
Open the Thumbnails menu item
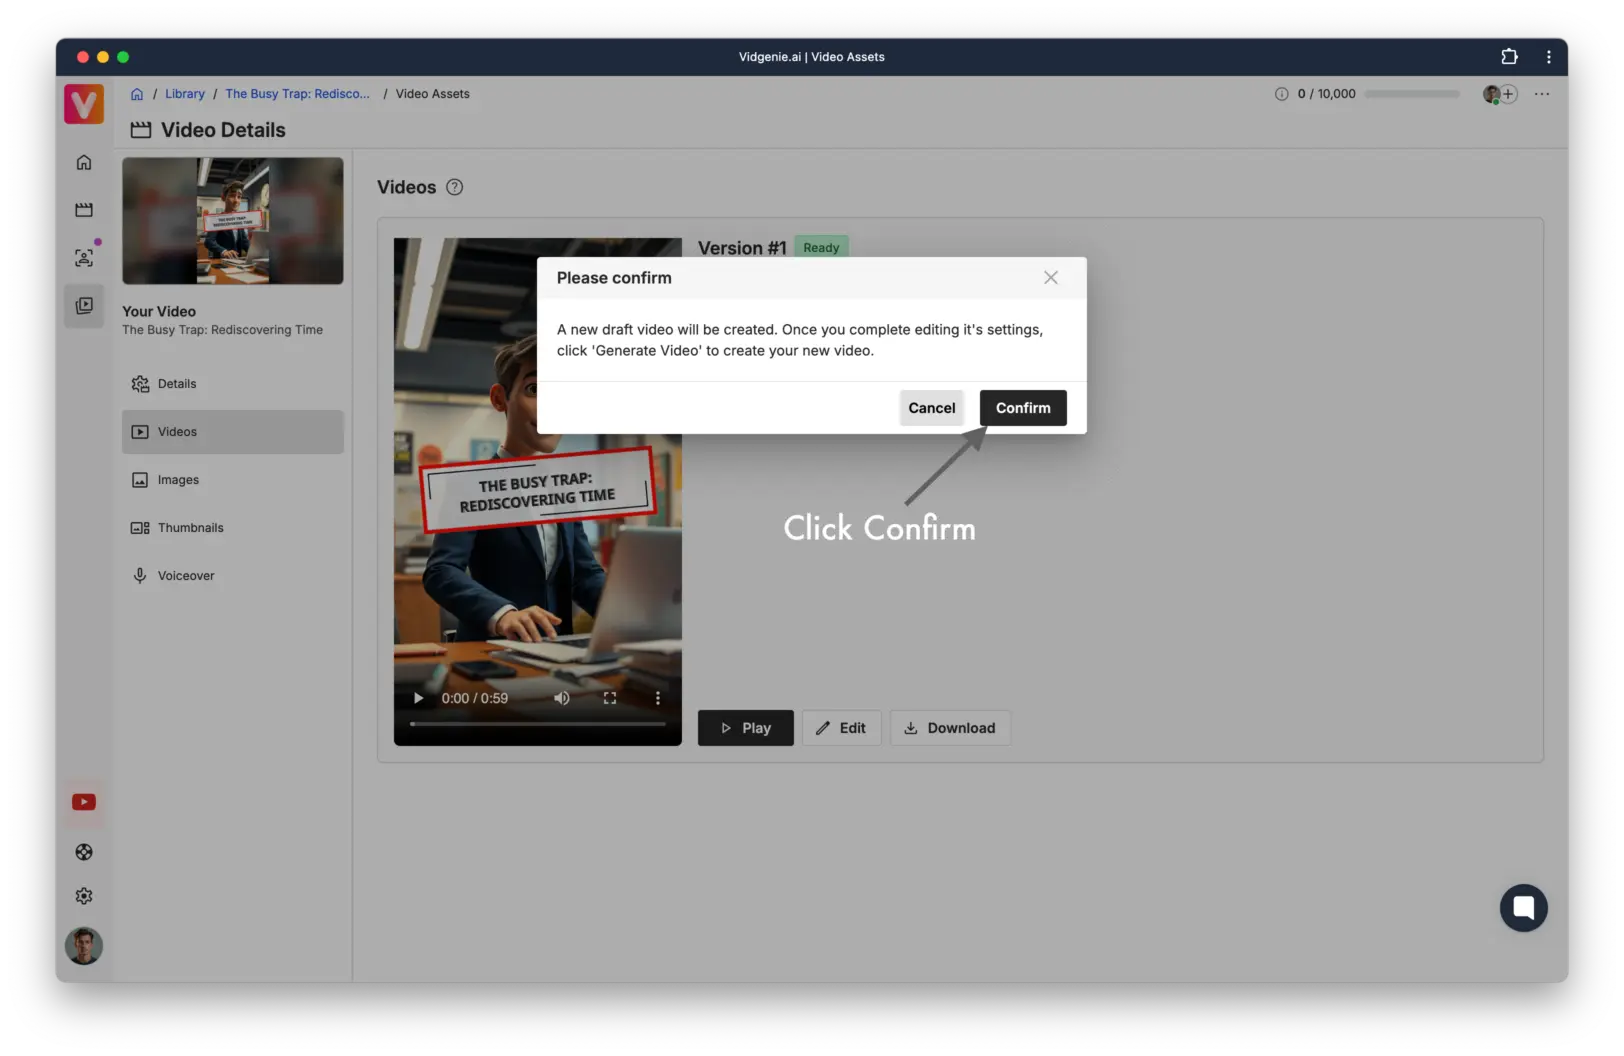click(x=233, y=528)
